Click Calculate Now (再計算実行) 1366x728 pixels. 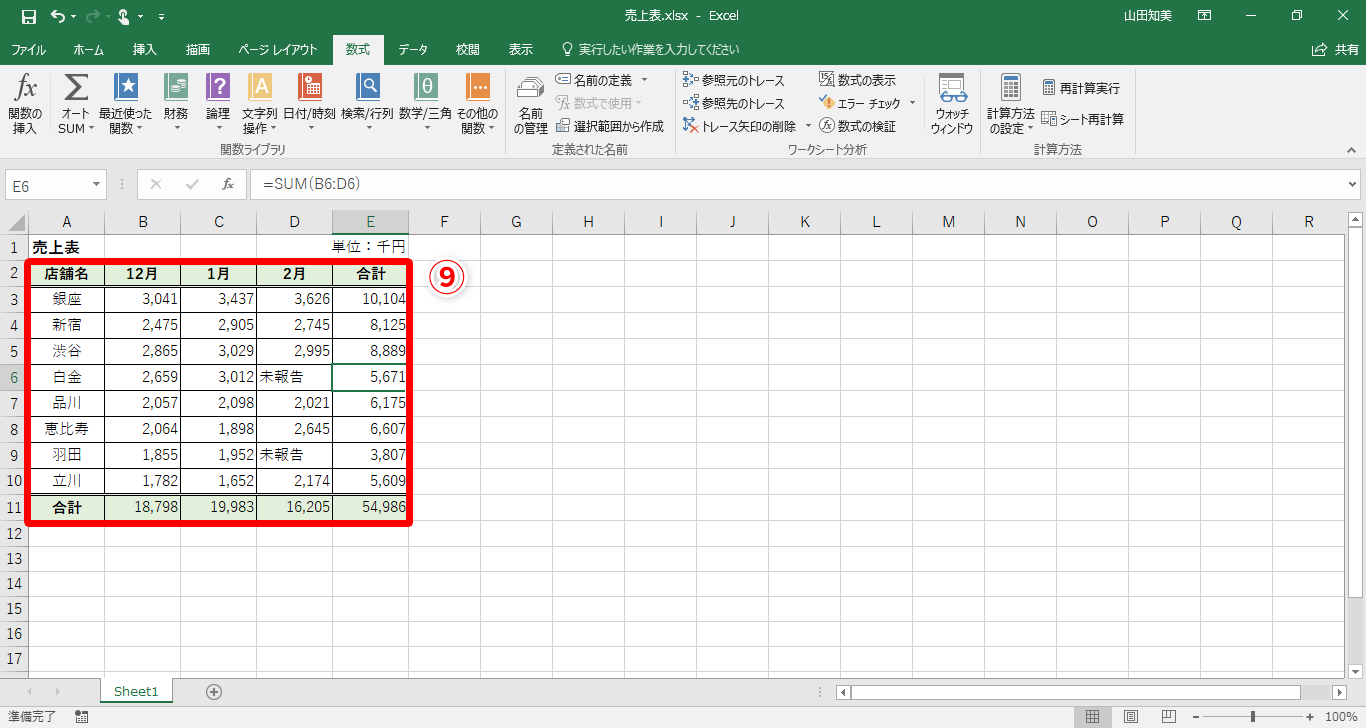1081,88
